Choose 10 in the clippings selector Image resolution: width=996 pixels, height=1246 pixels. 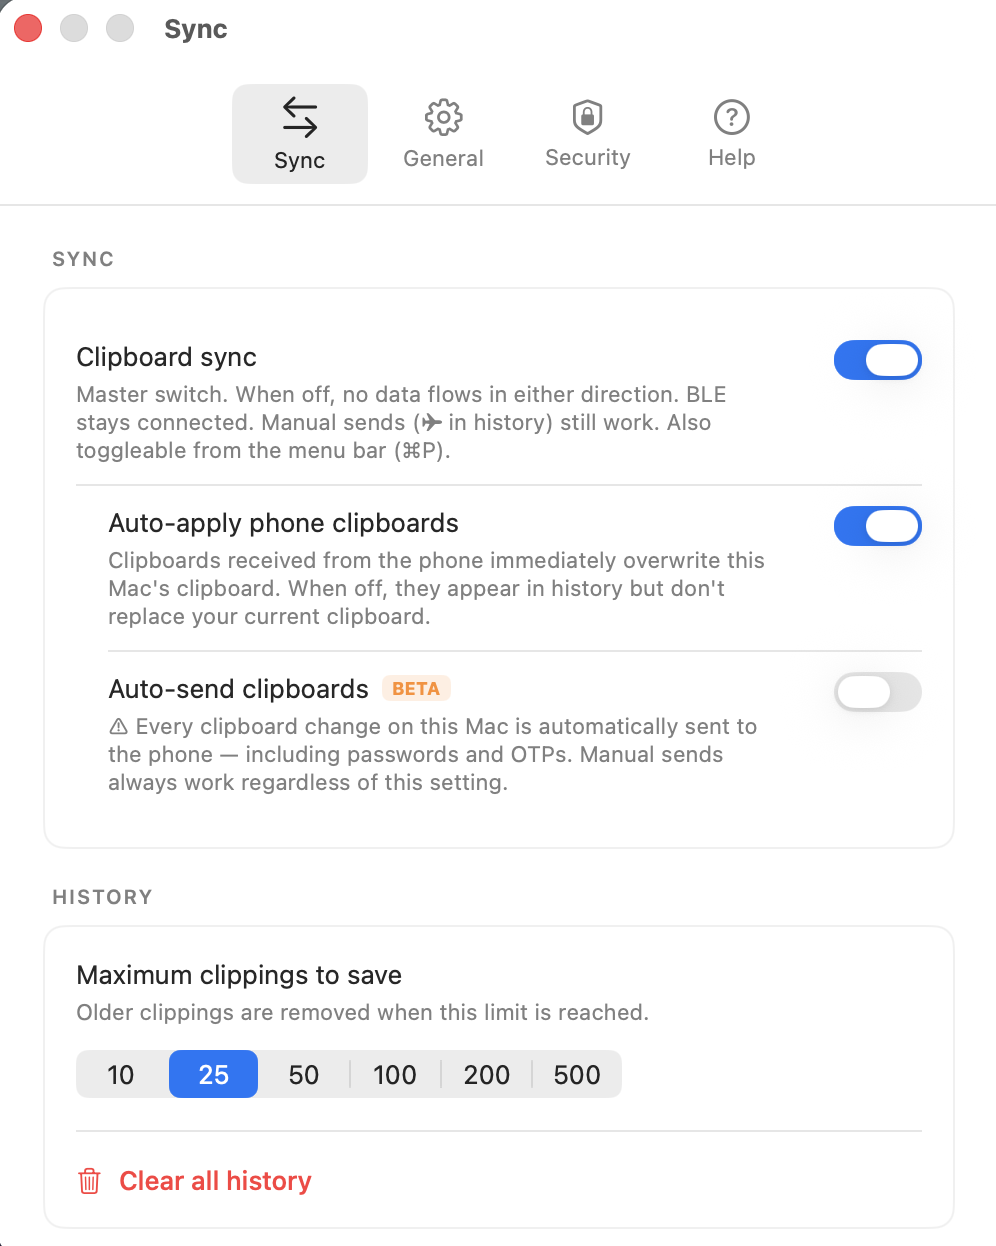pyautogui.click(x=120, y=1074)
